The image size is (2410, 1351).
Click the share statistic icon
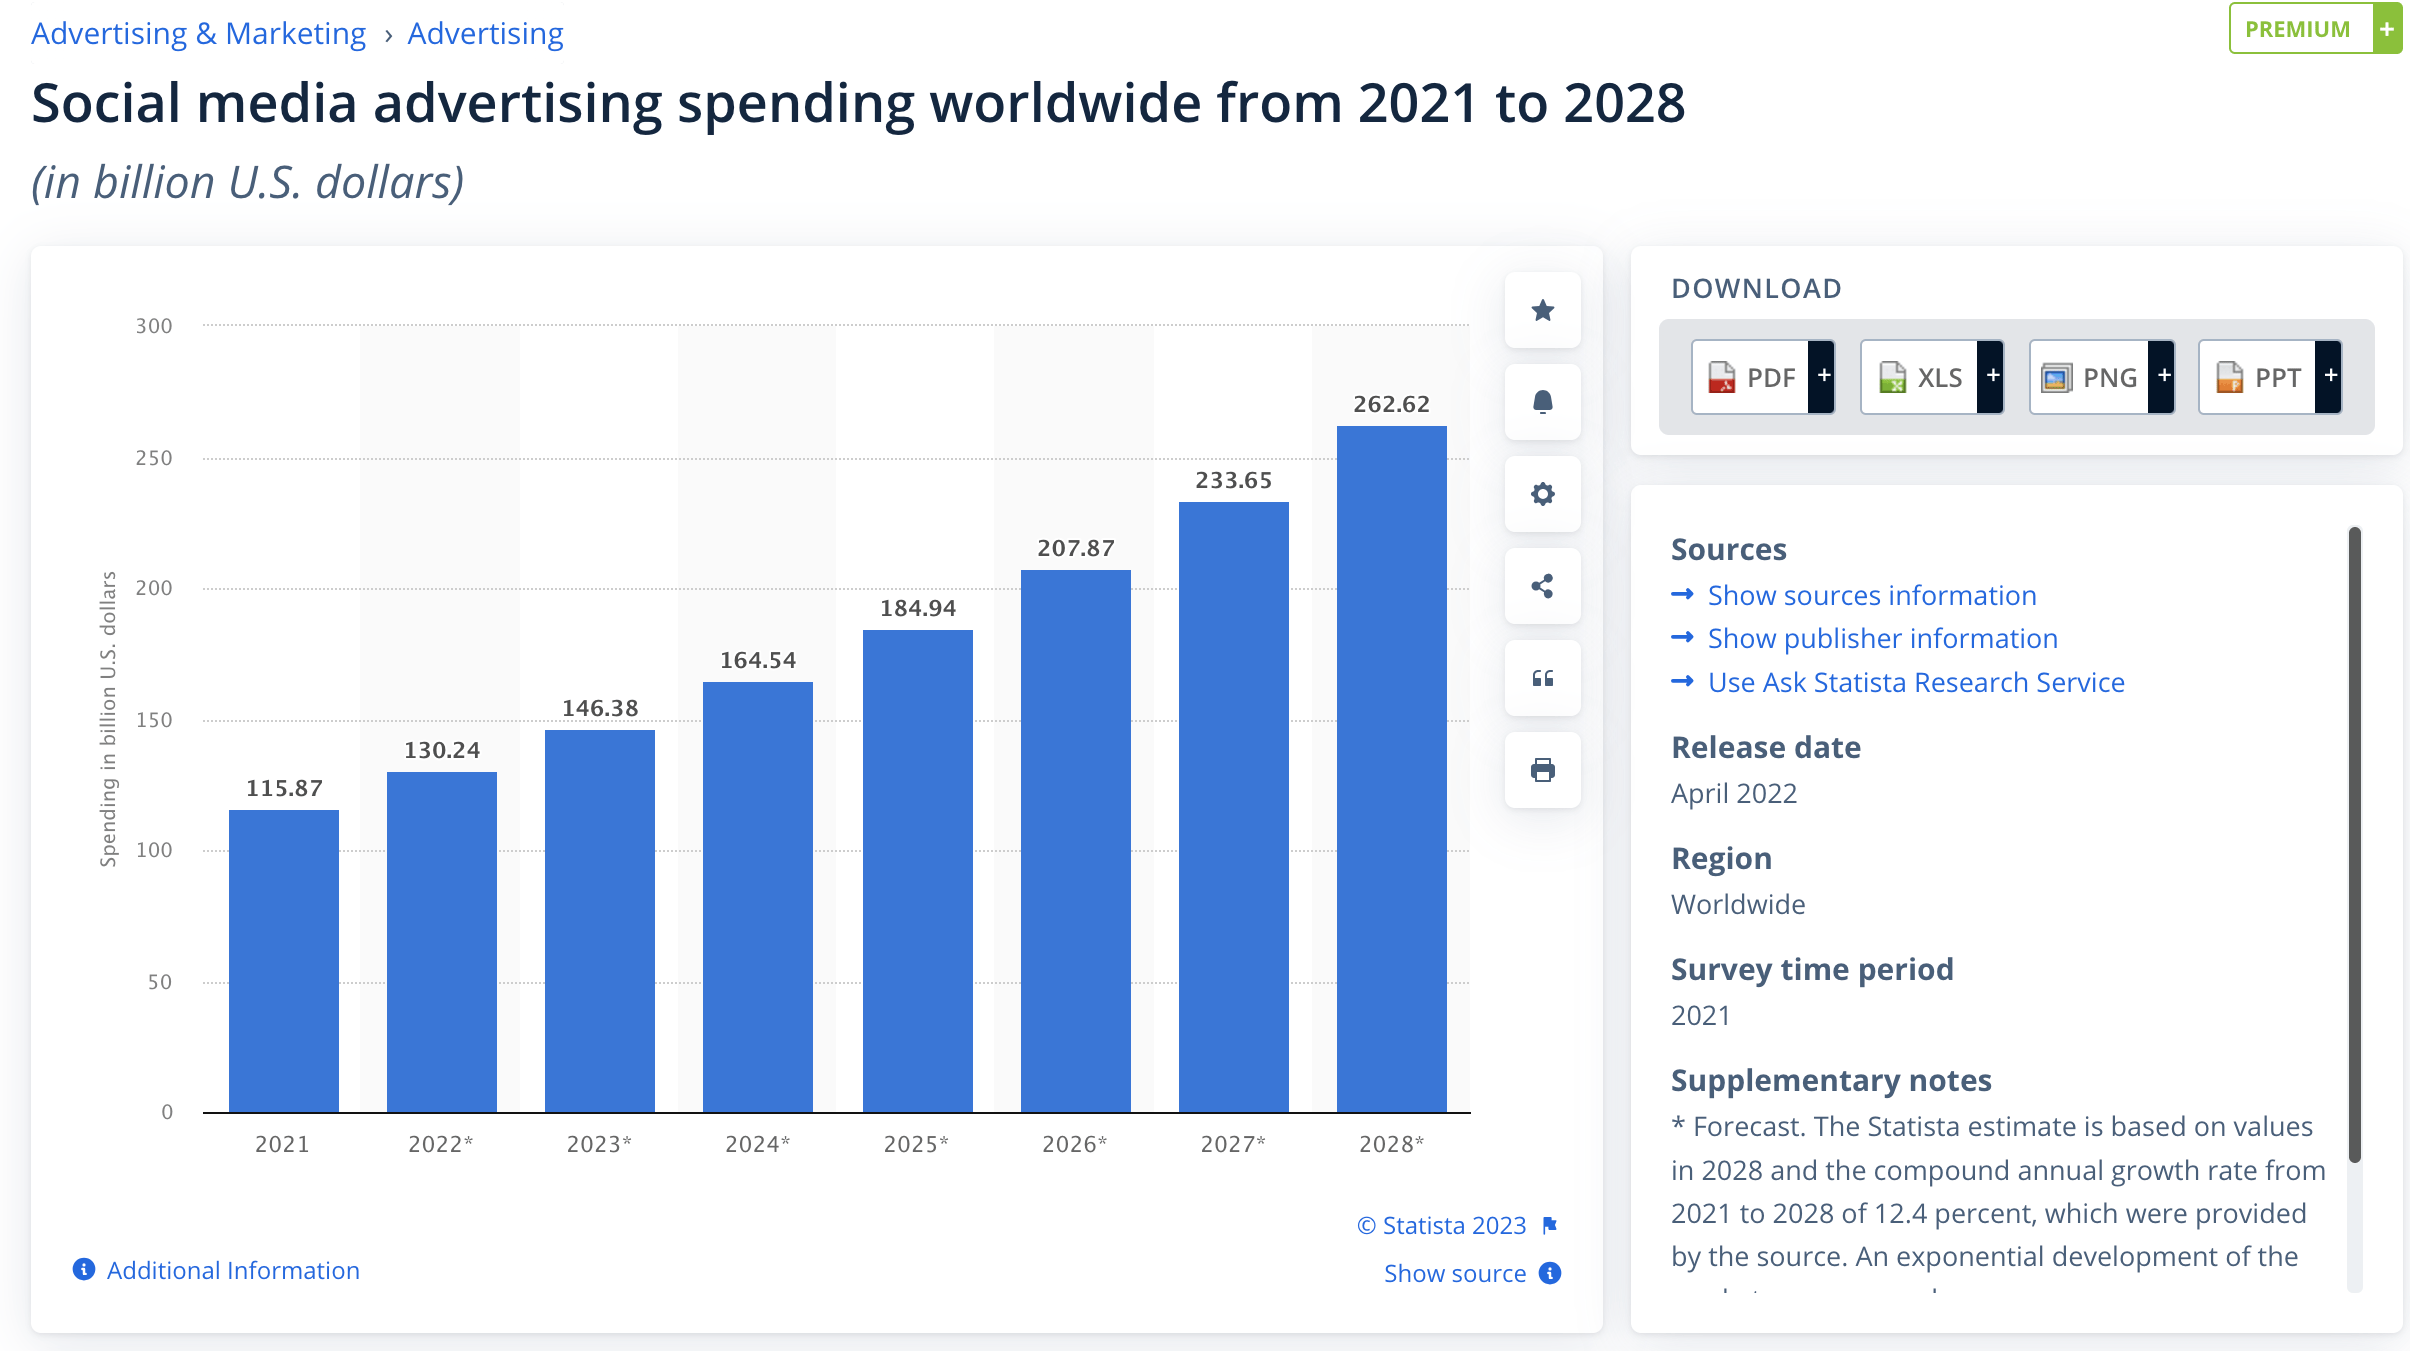point(1542,586)
